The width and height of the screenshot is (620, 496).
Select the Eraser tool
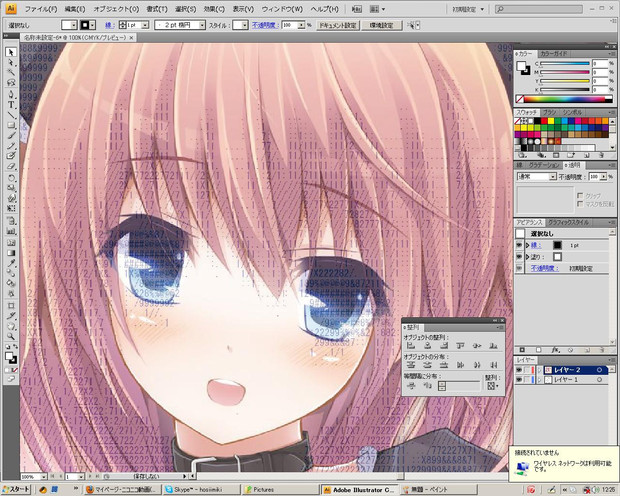(x=11, y=167)
